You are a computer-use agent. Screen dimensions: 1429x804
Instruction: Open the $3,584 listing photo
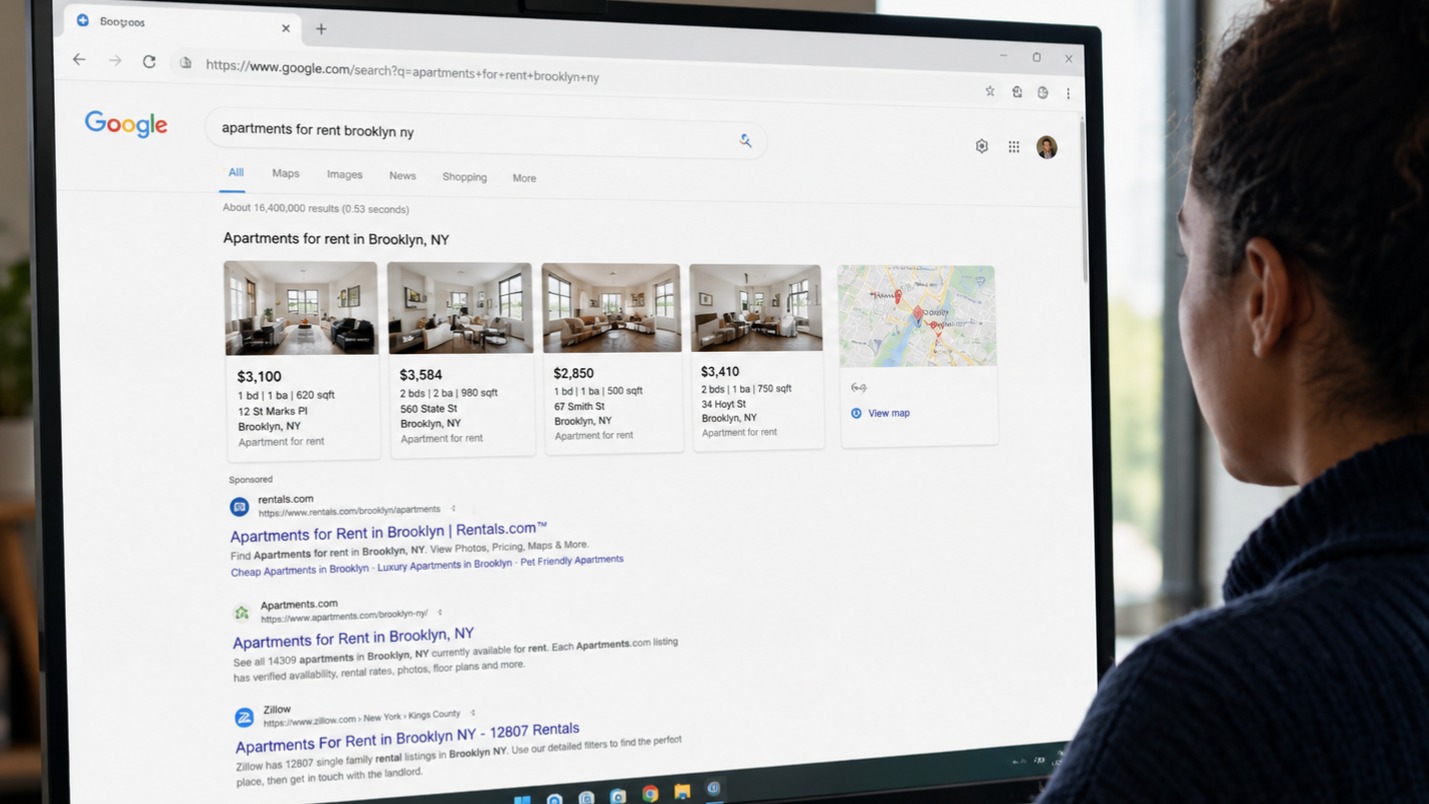click(460, 308)
